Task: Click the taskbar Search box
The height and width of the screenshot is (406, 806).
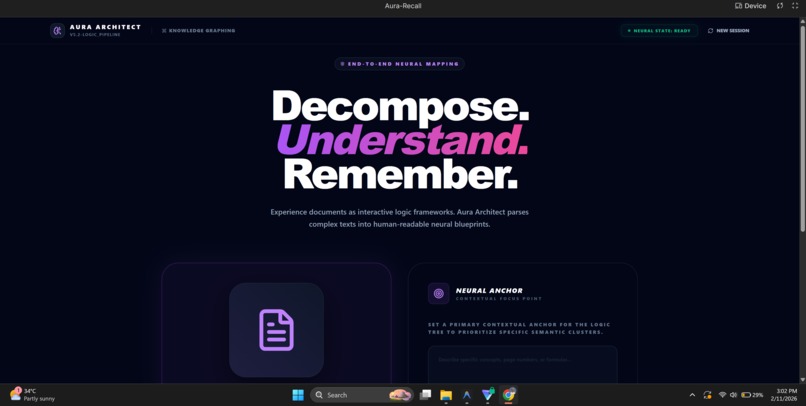Action: 362,395
